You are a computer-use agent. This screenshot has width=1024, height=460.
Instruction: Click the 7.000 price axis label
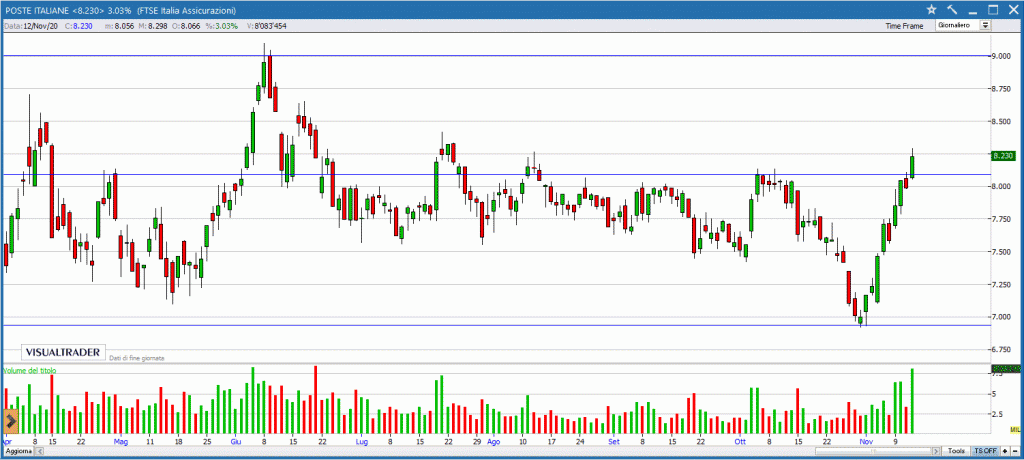coord(1002,317)
